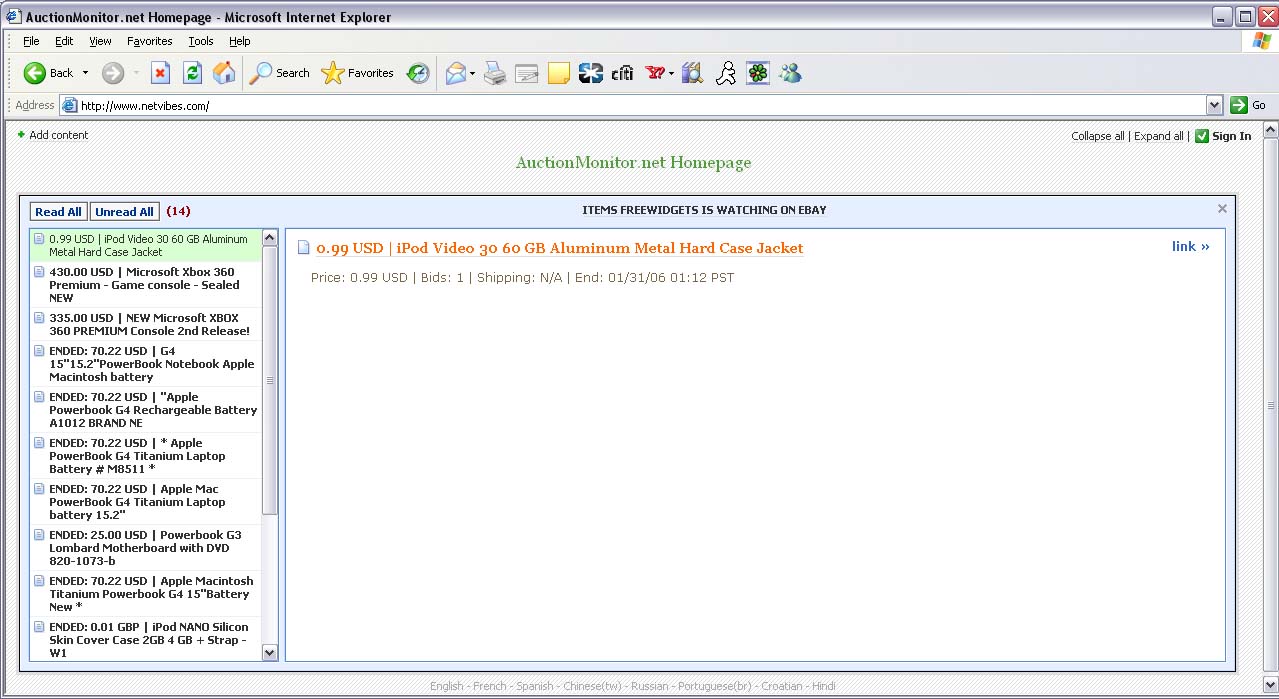Open the 'link »' for iPod item

pyautogui.click(x=1190, y=246)
